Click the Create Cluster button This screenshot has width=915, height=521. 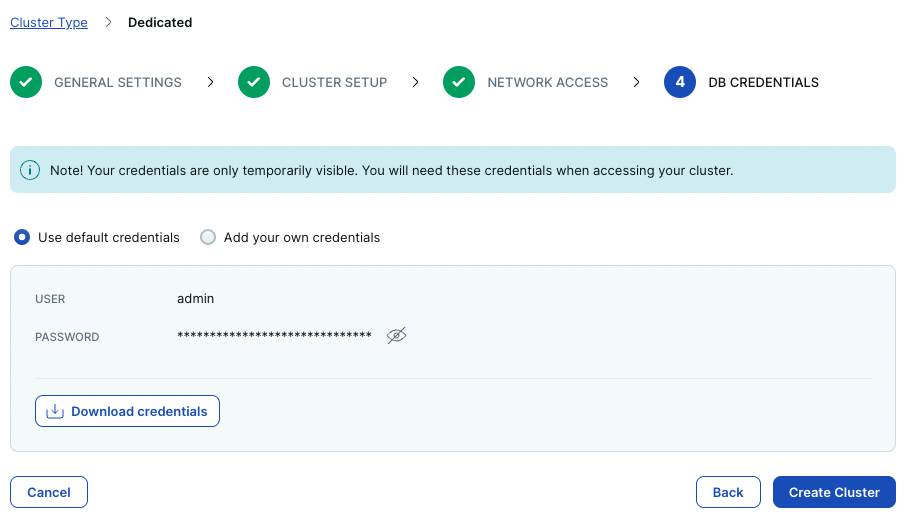834,492
